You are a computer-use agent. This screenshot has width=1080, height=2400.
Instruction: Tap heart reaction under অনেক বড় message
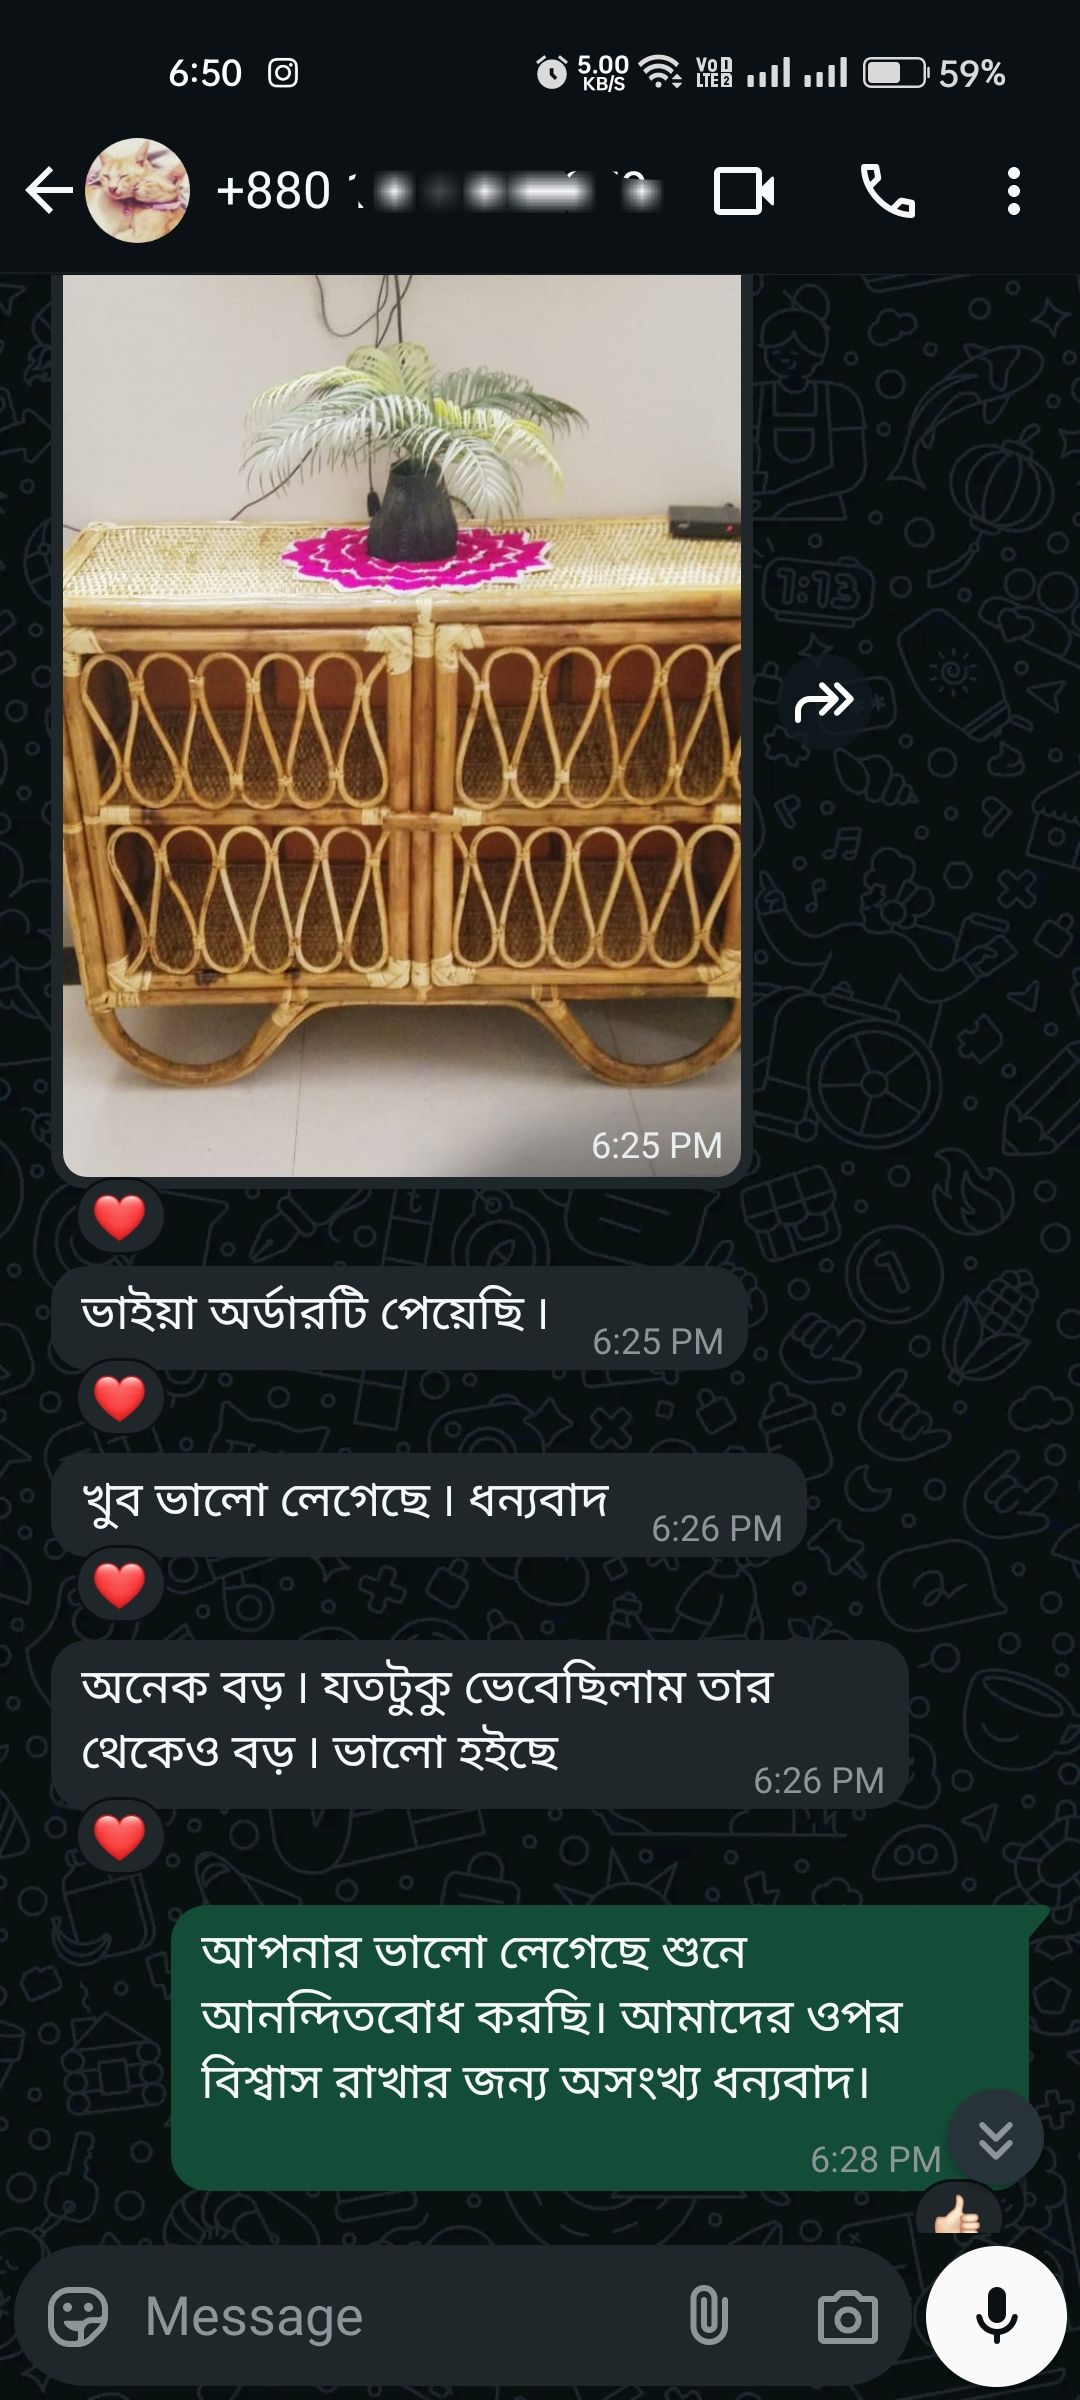pyautogui.click(x=120, y=1837)
